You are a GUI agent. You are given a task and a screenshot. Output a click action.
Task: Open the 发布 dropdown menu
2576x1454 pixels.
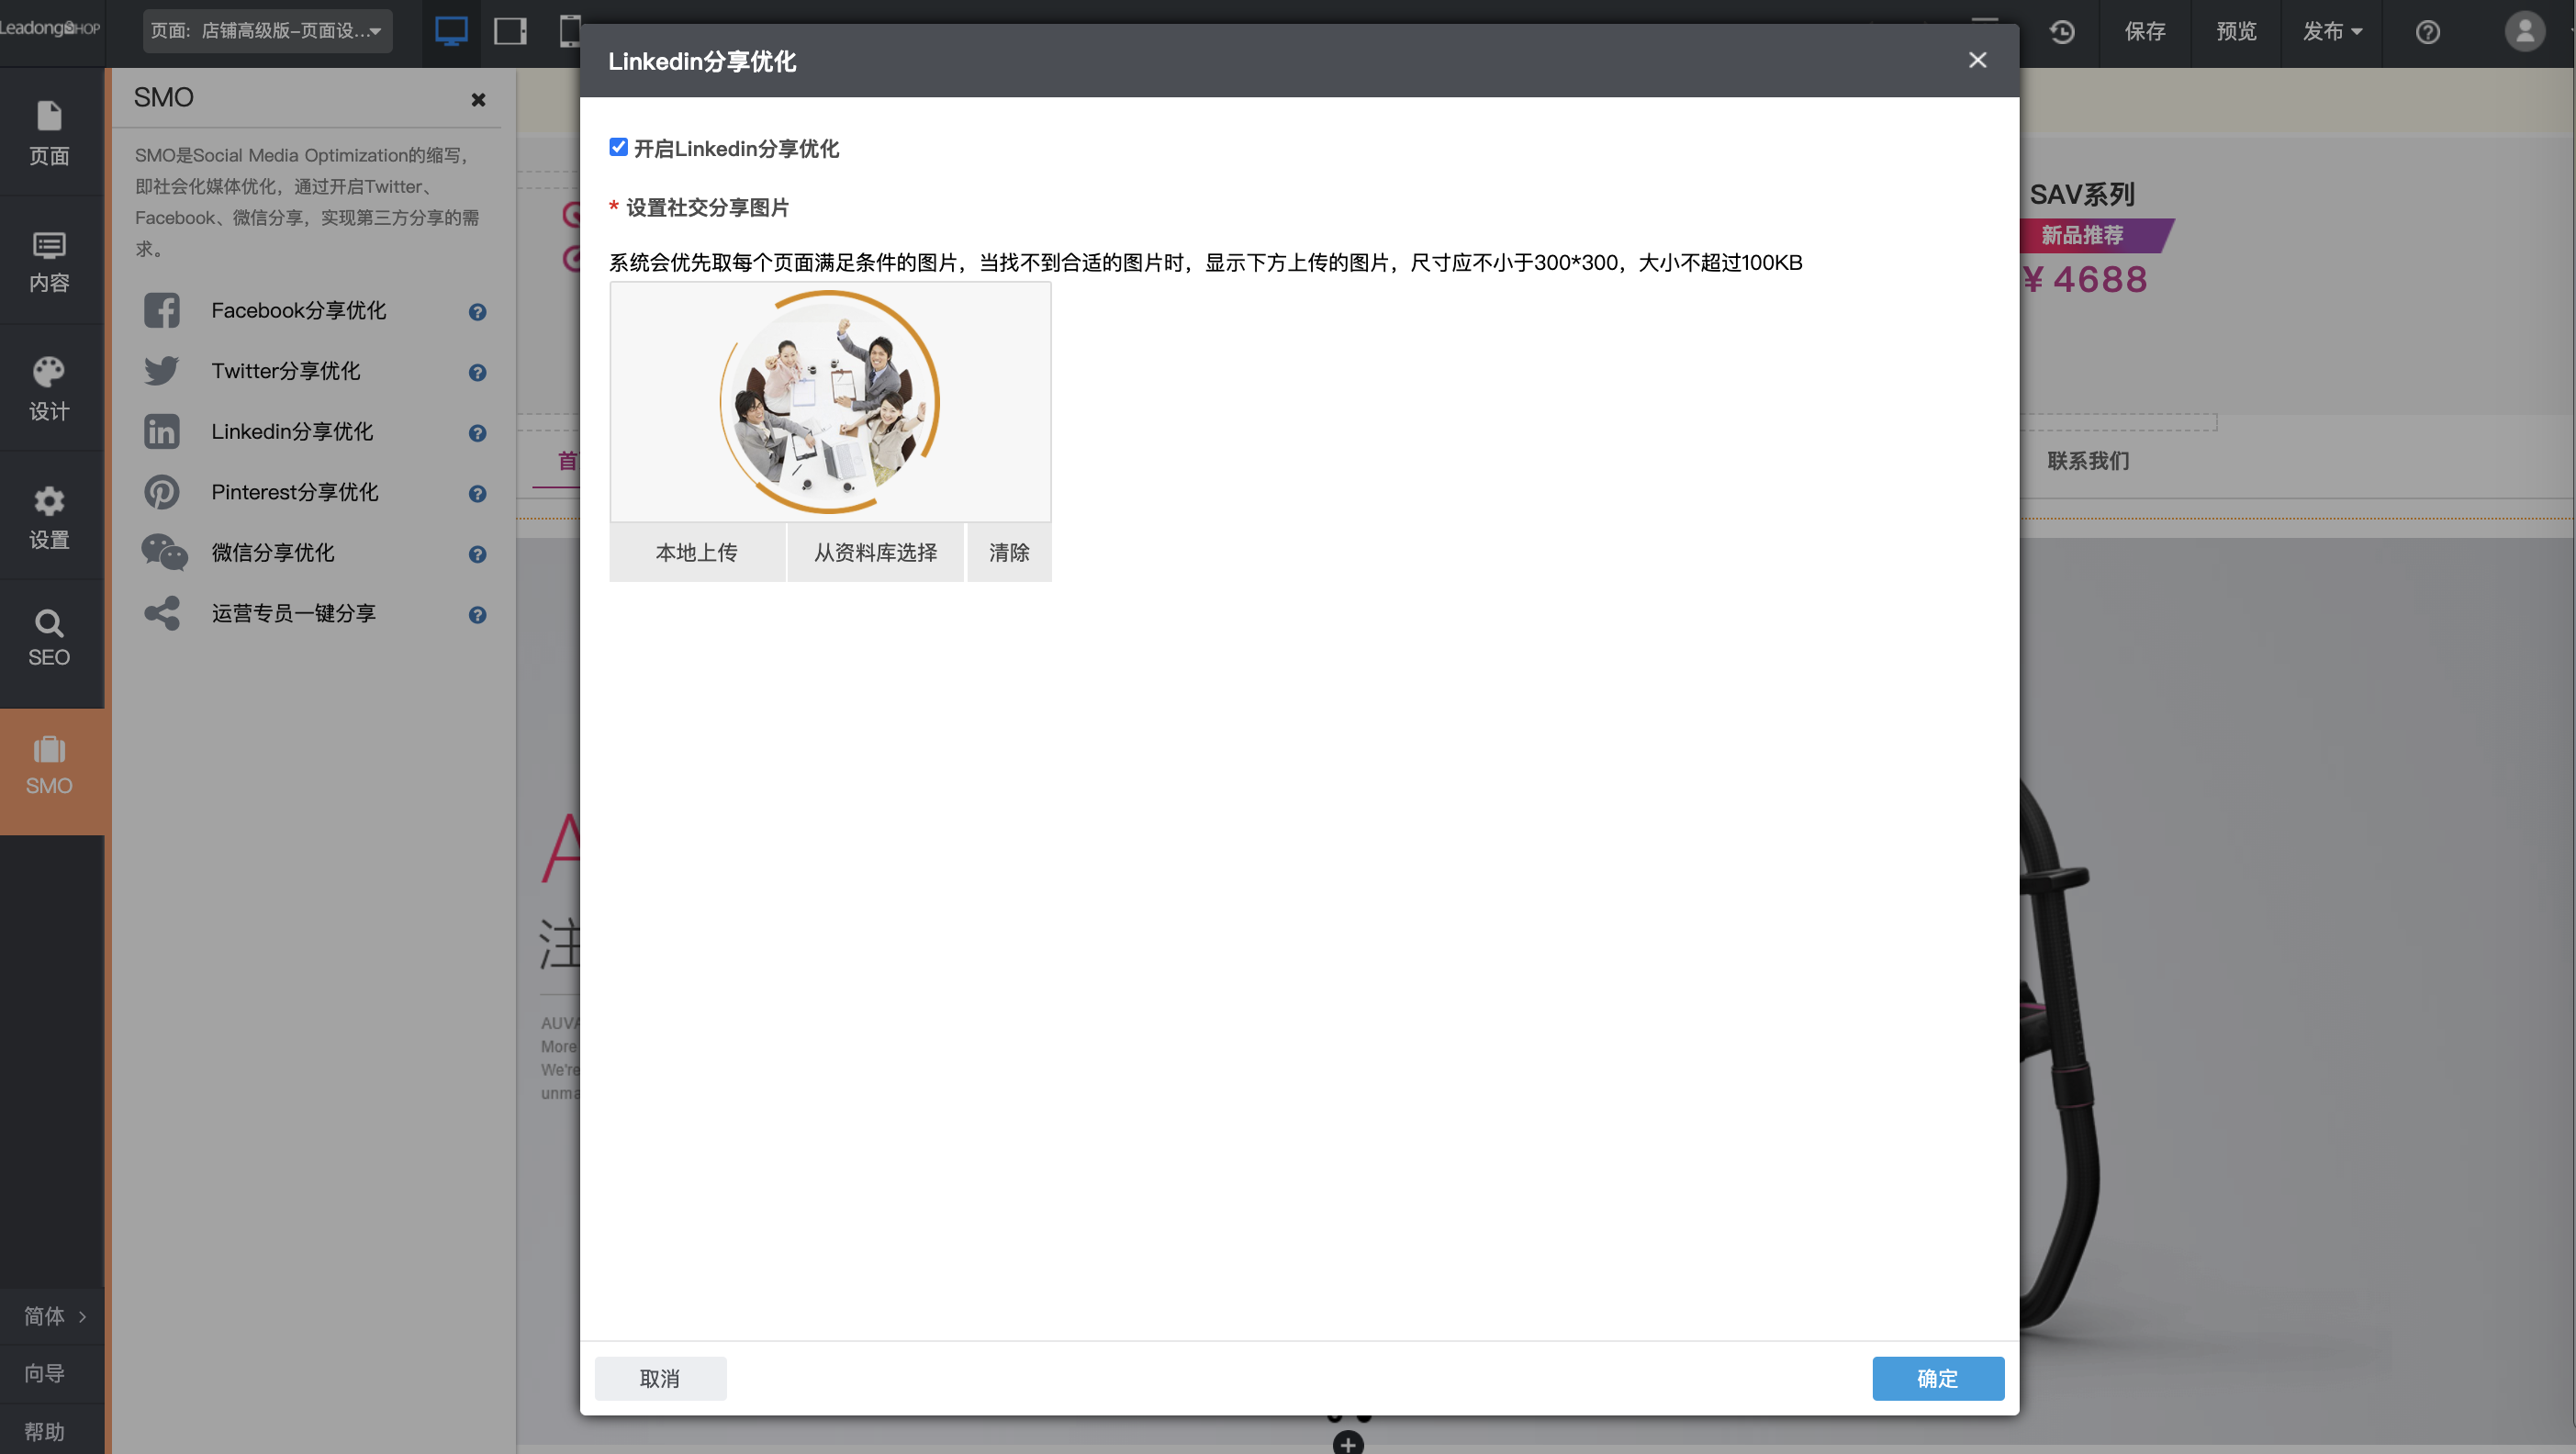coord(2330,31)
